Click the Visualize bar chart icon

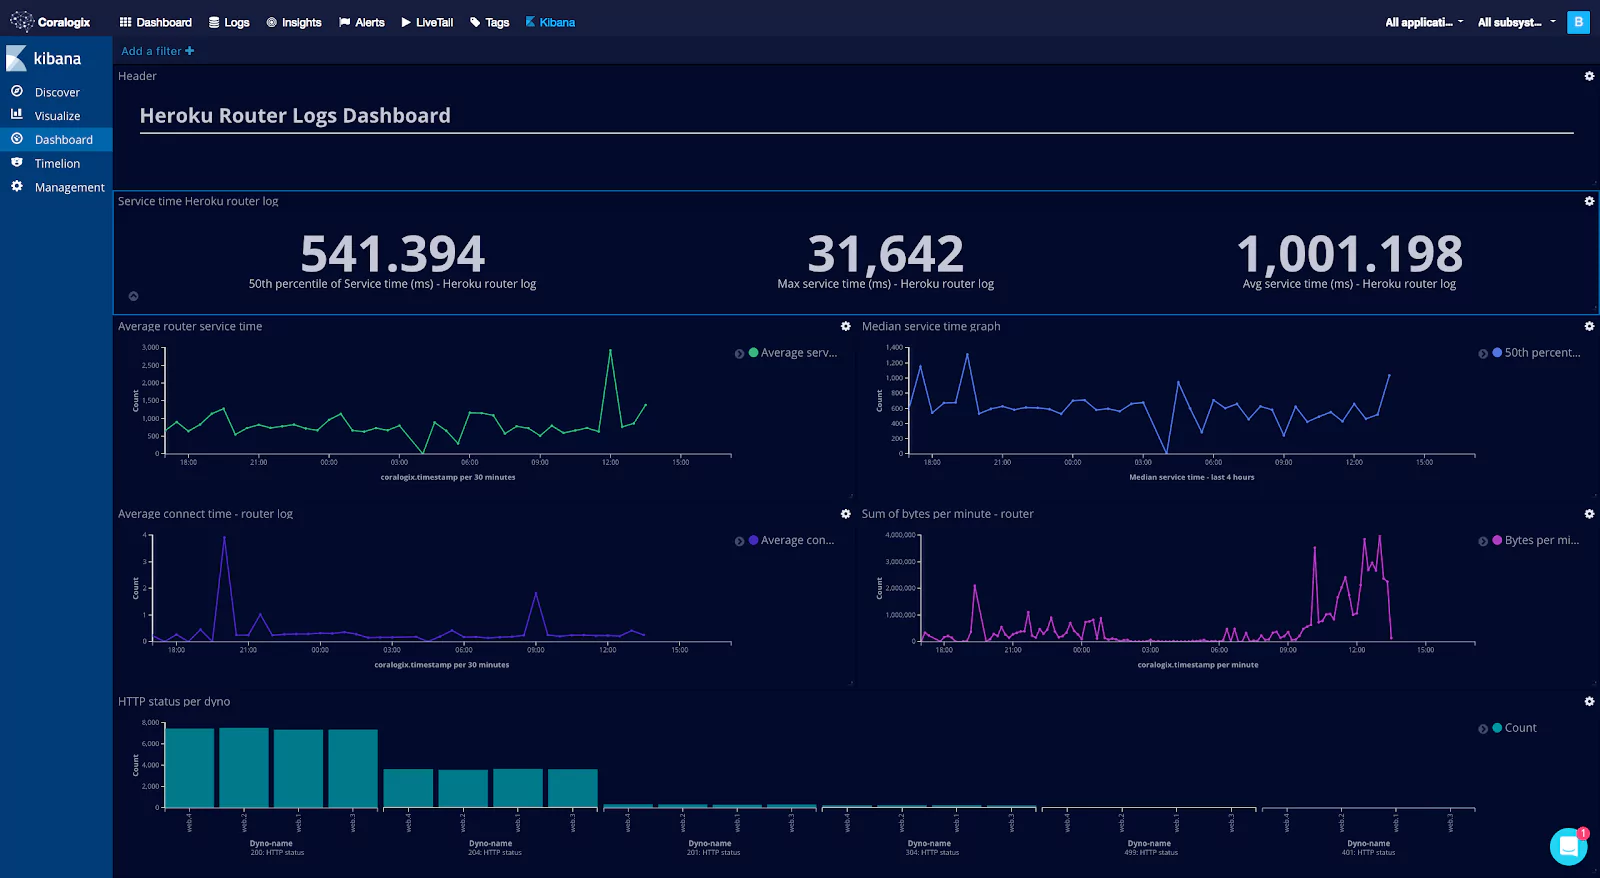17,115
